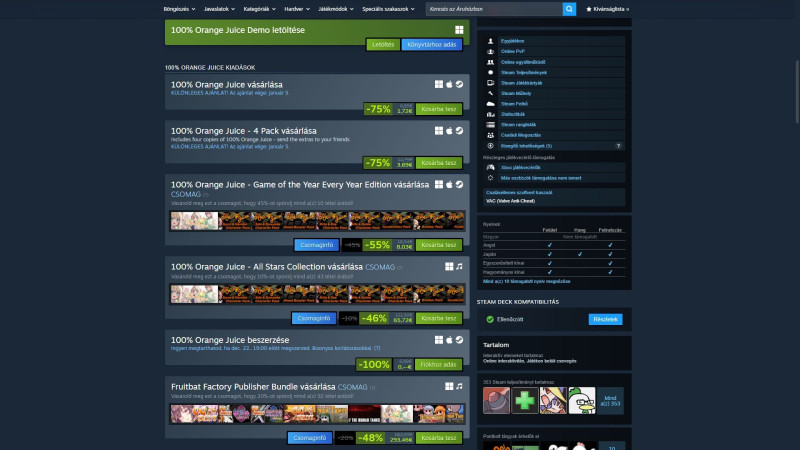
Task: Click the Fiókhoz adás button
Action: (438, 364)
